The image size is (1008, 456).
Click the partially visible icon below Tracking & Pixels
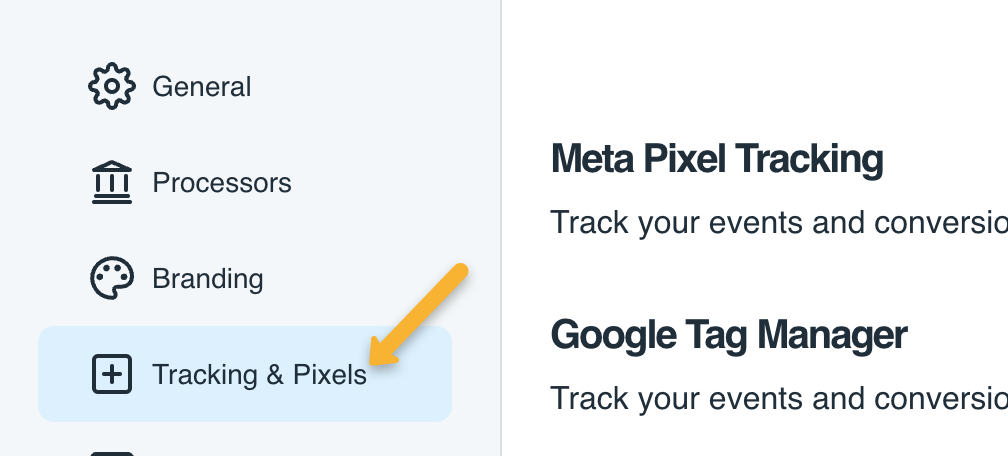pyautogui.click(x=111, y=452)
